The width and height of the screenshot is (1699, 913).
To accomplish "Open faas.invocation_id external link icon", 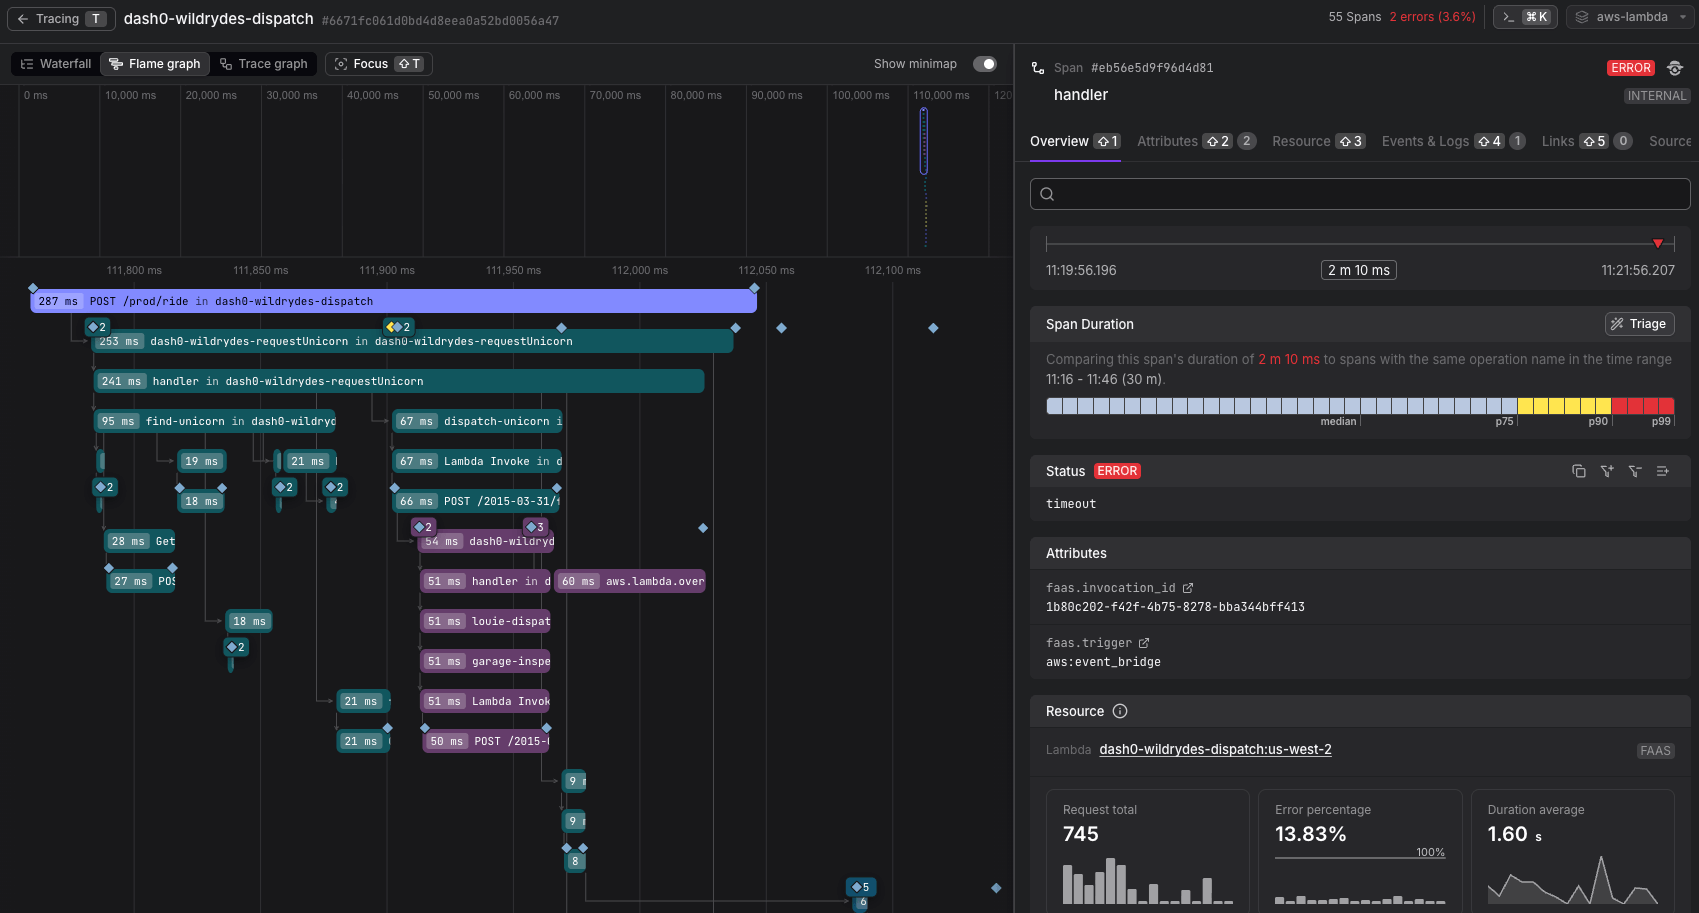I will tap(1188, 588).
